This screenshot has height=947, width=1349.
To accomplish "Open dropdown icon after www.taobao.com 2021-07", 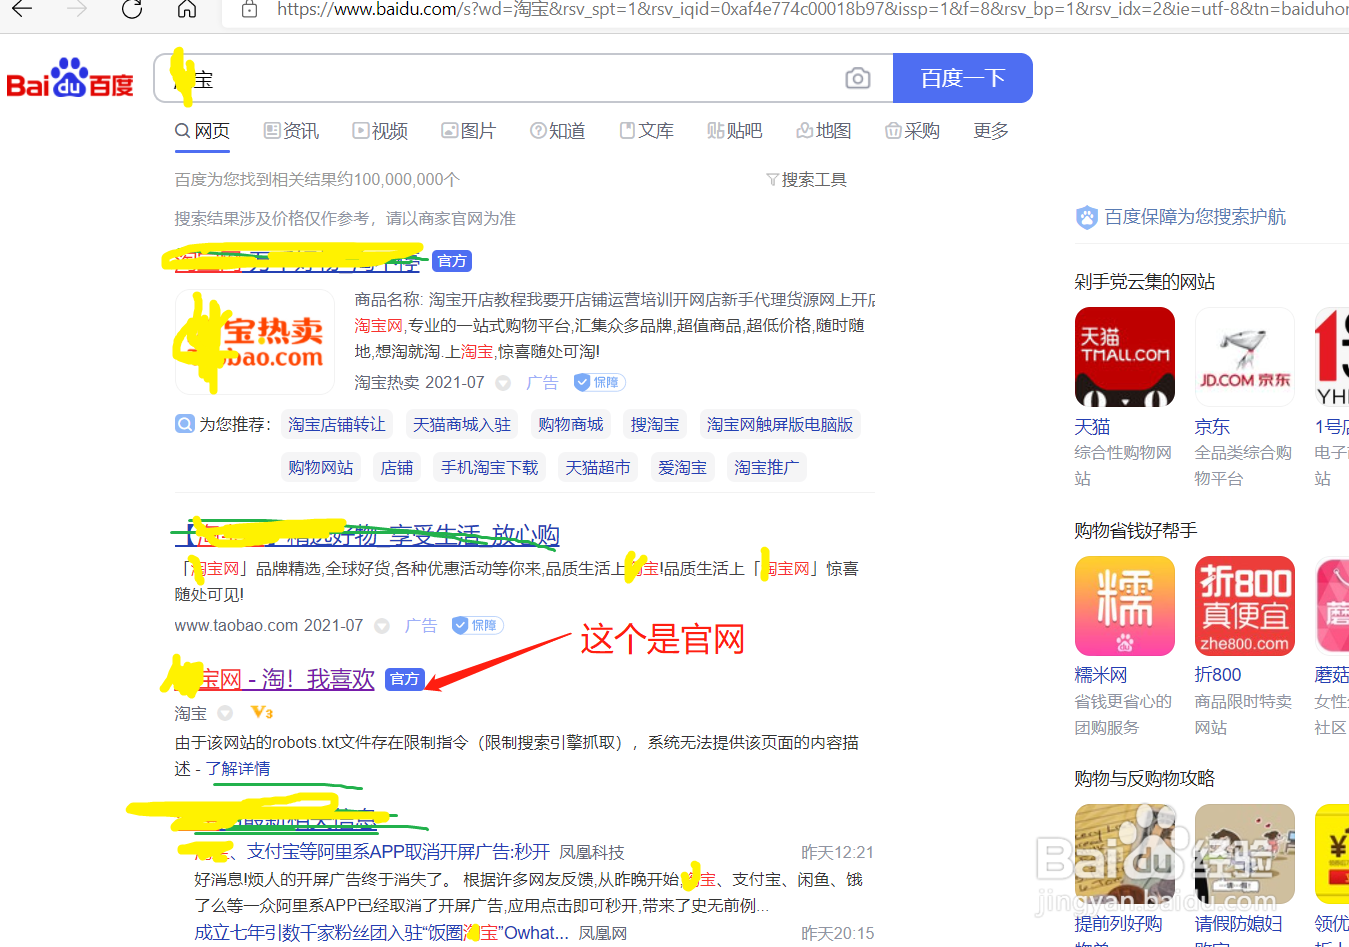I will click(382, 626).
